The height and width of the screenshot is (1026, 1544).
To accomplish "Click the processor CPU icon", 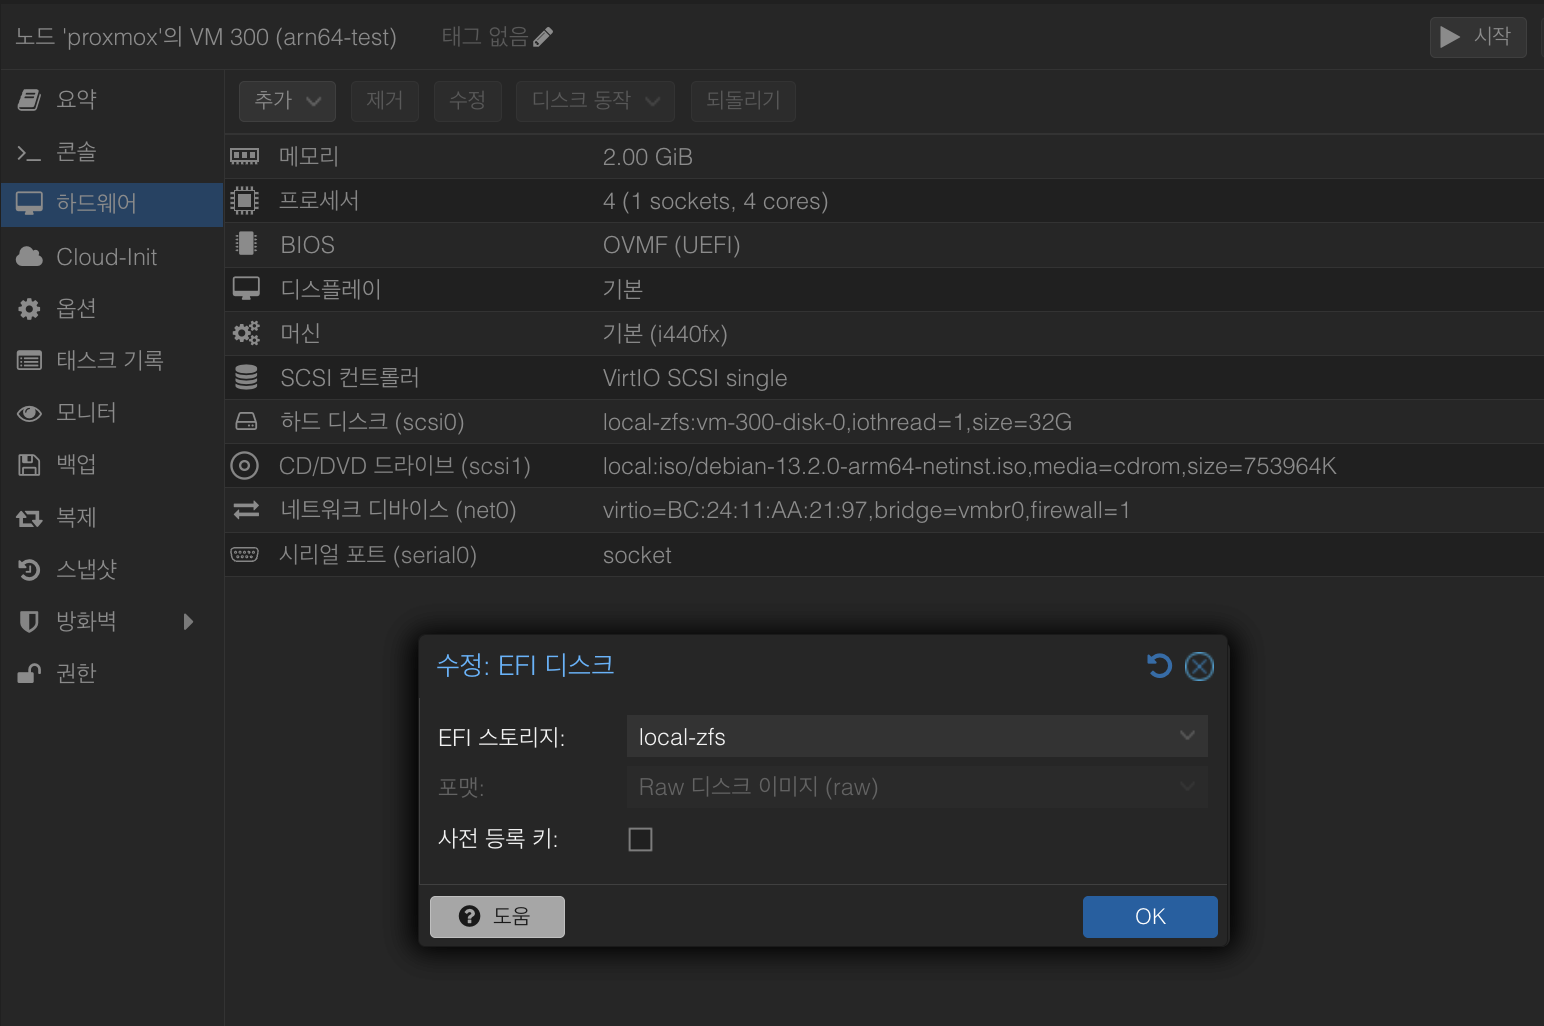I will [244, 201].
